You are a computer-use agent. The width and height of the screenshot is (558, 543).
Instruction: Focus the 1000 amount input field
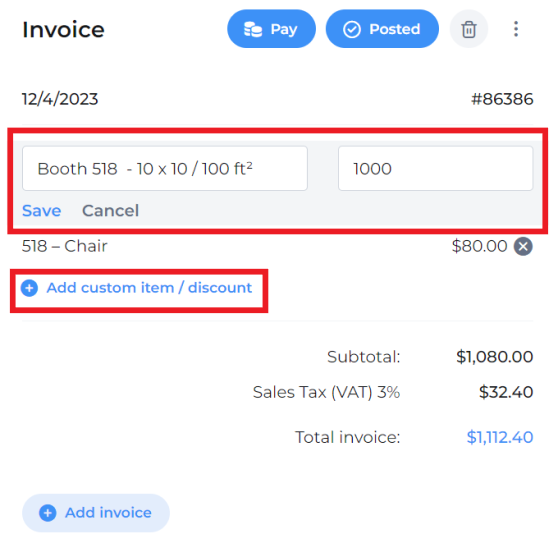[435, 169]
